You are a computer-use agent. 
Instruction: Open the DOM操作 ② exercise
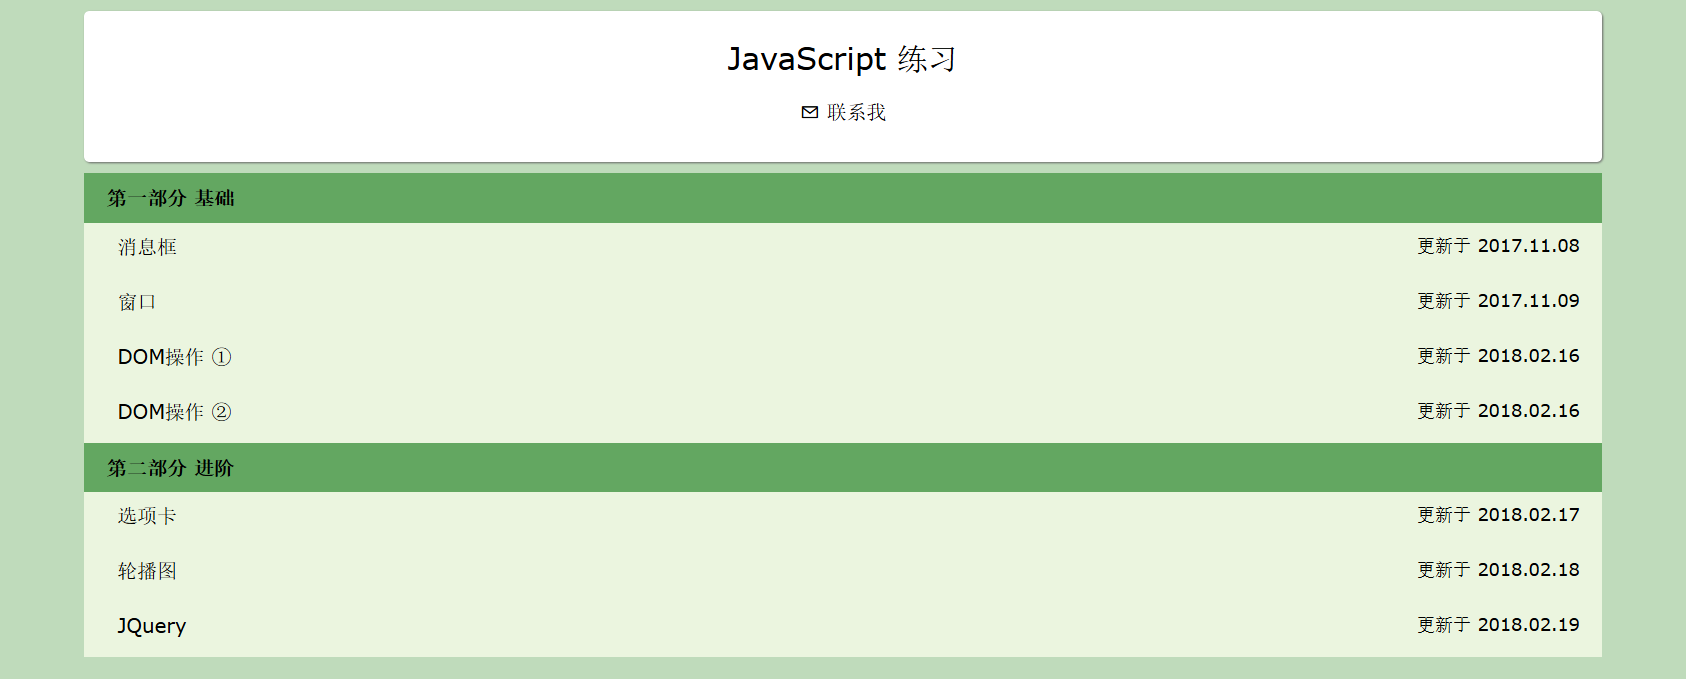(x=174, y=411)
